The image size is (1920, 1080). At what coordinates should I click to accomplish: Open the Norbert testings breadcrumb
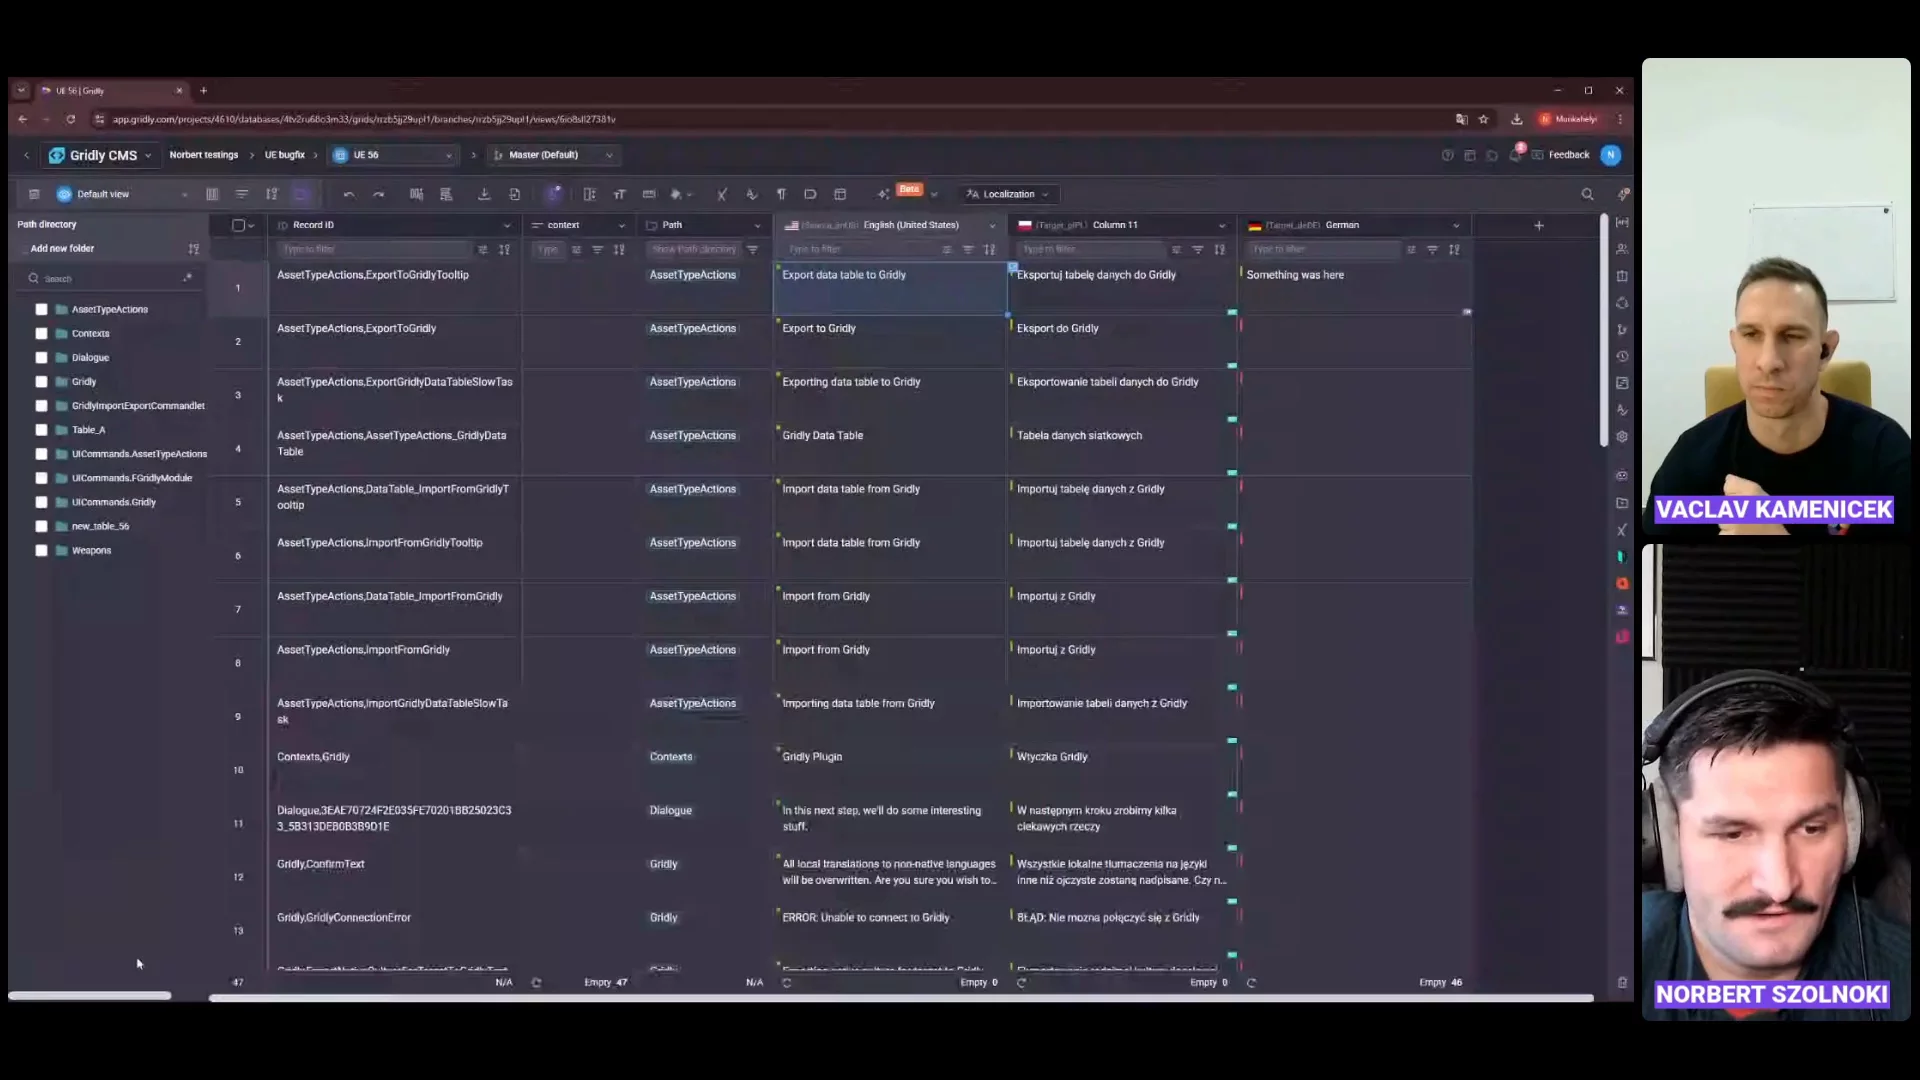[x=204, y=155]
